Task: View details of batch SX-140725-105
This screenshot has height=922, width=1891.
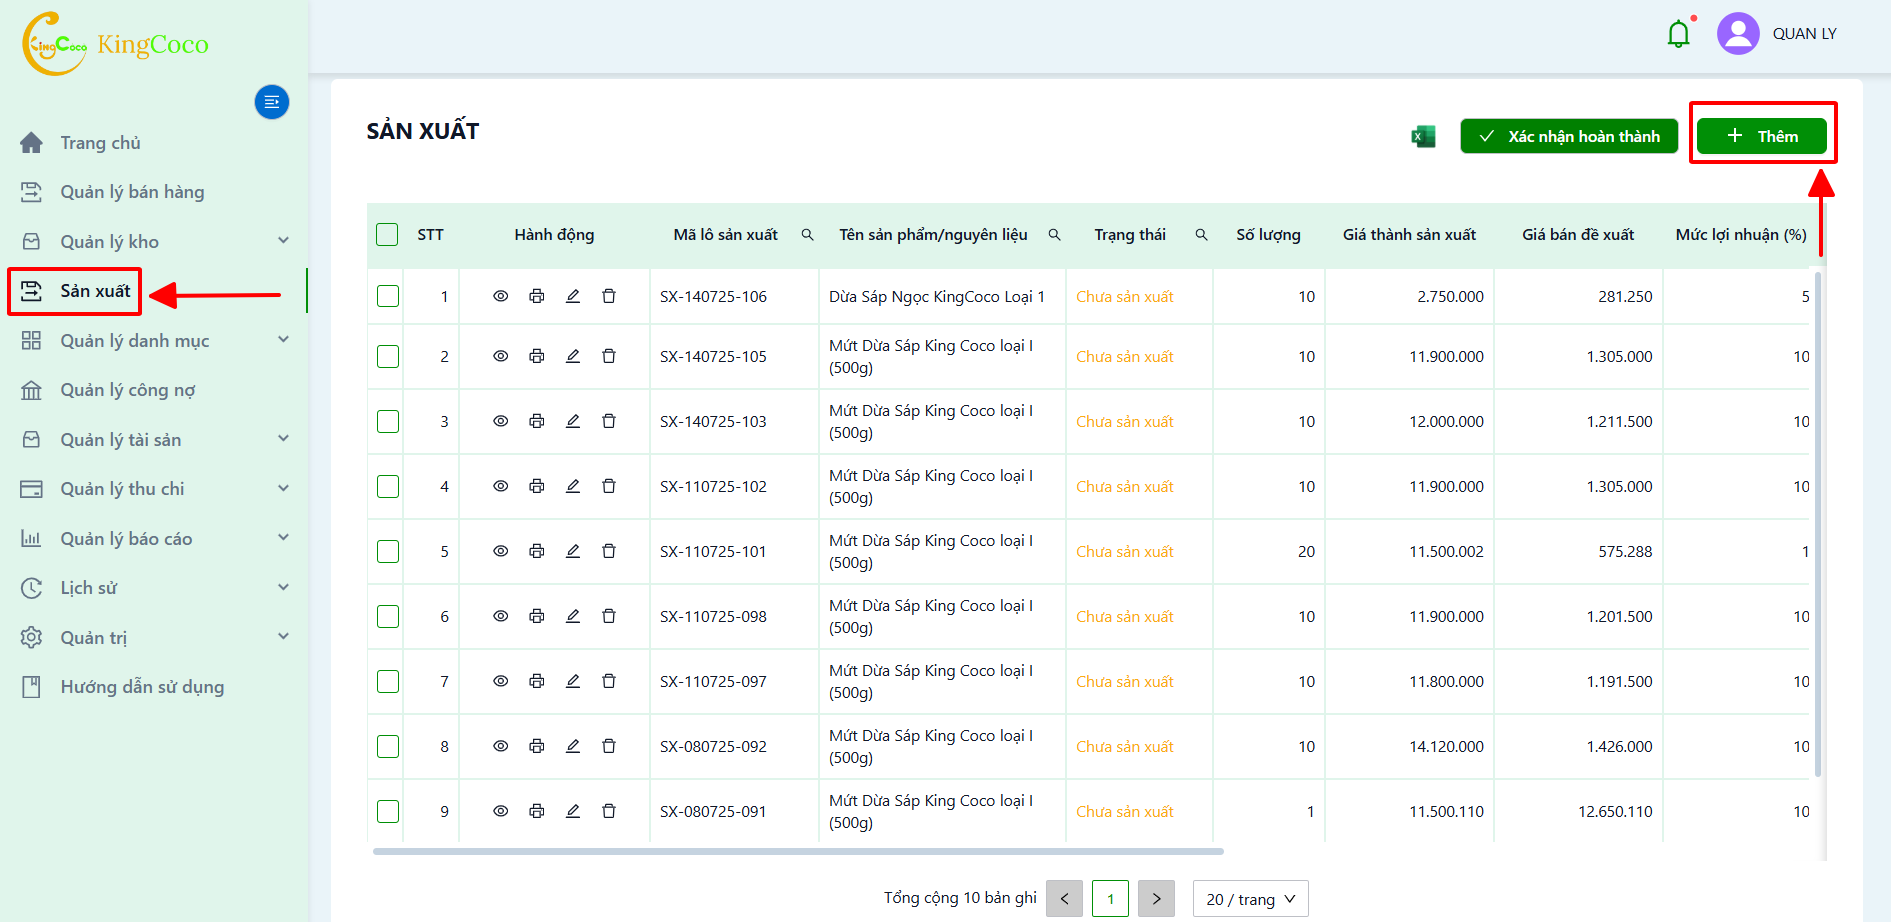Action: click(501, 356)
